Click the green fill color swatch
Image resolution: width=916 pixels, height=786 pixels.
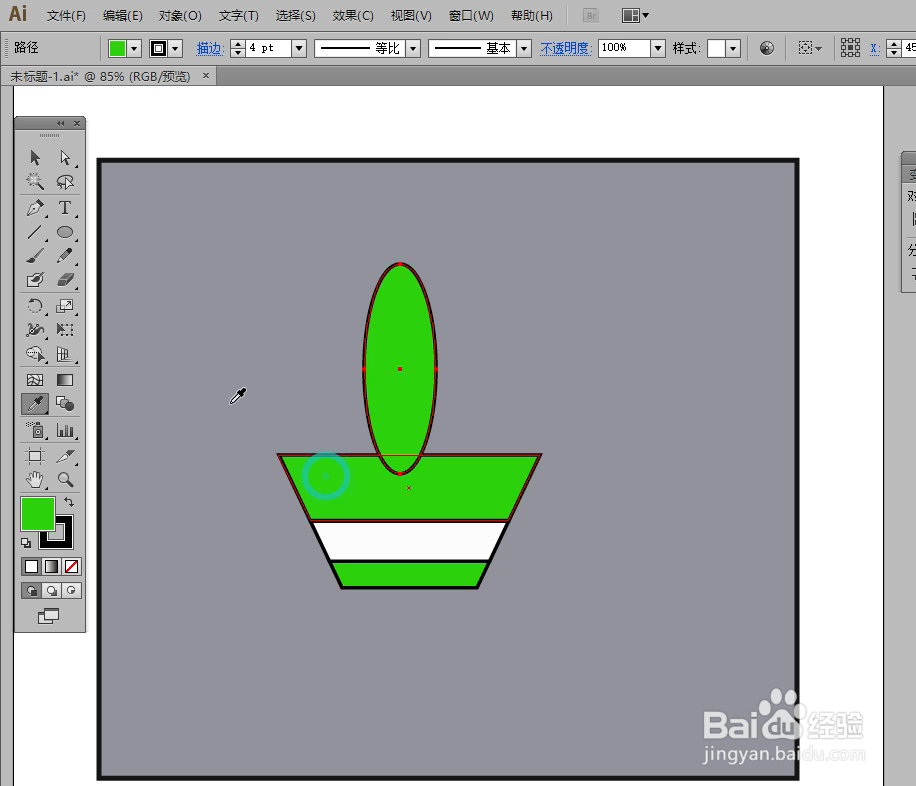point(118,47)
